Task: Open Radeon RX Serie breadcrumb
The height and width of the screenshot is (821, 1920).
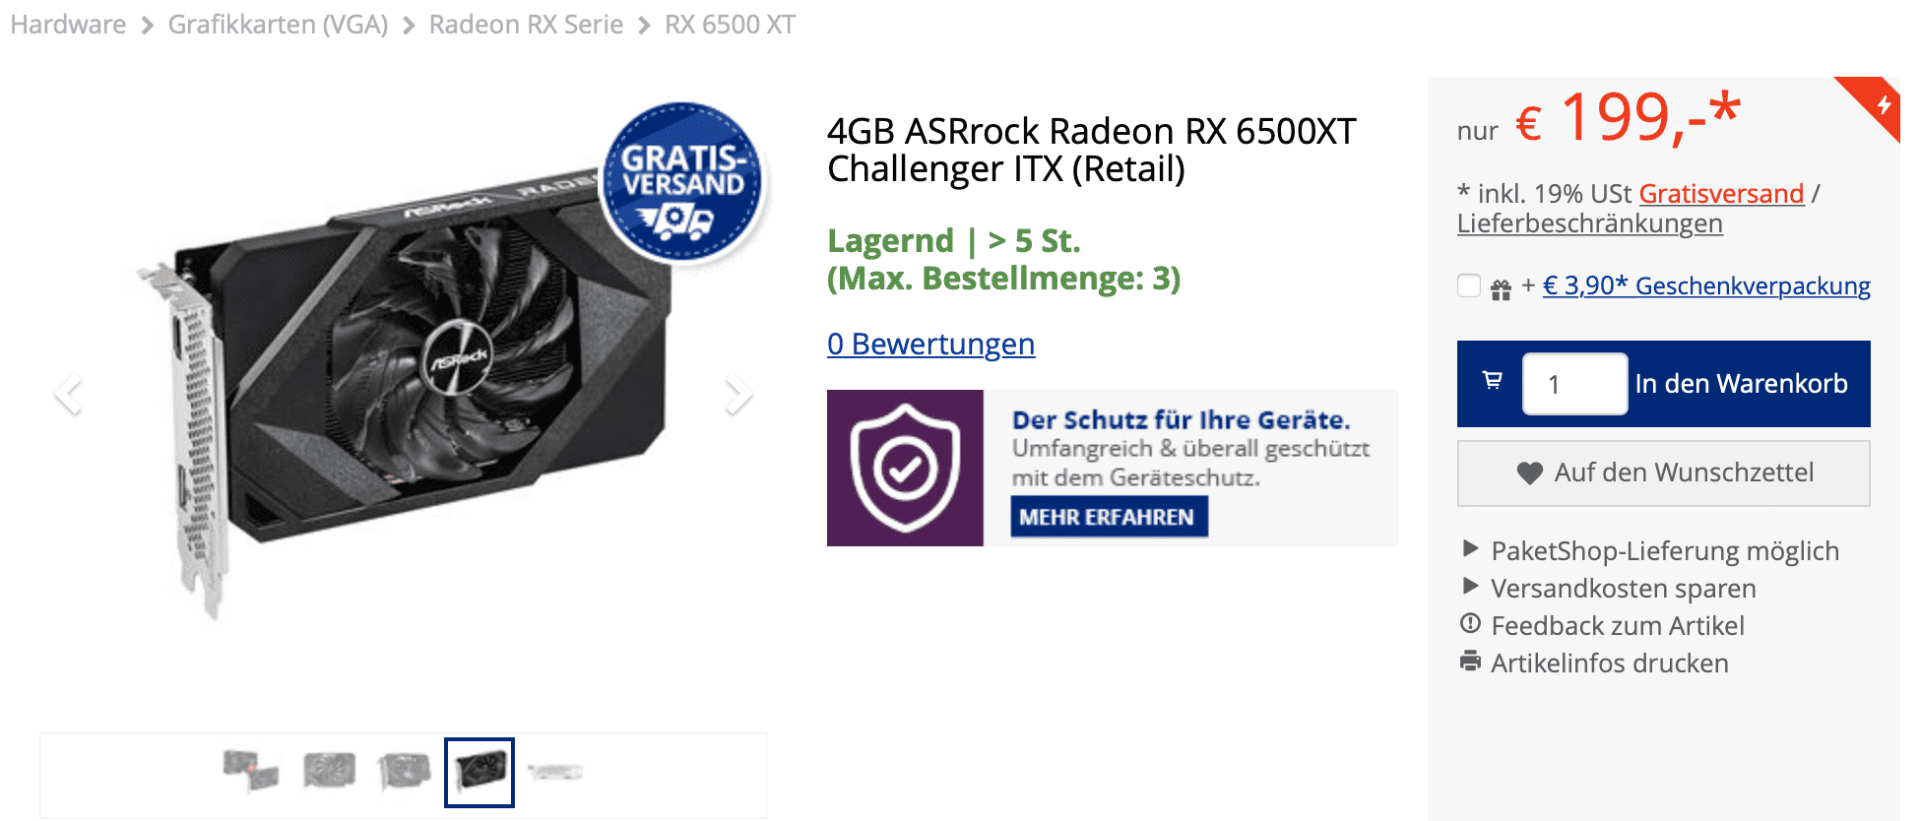Action: (x=526, y=24)
